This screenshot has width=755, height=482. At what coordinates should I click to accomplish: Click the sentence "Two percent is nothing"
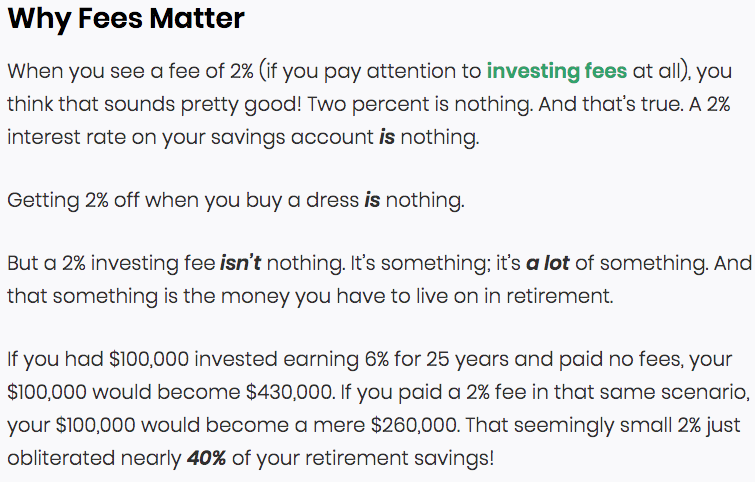click(x=419, y=104)
